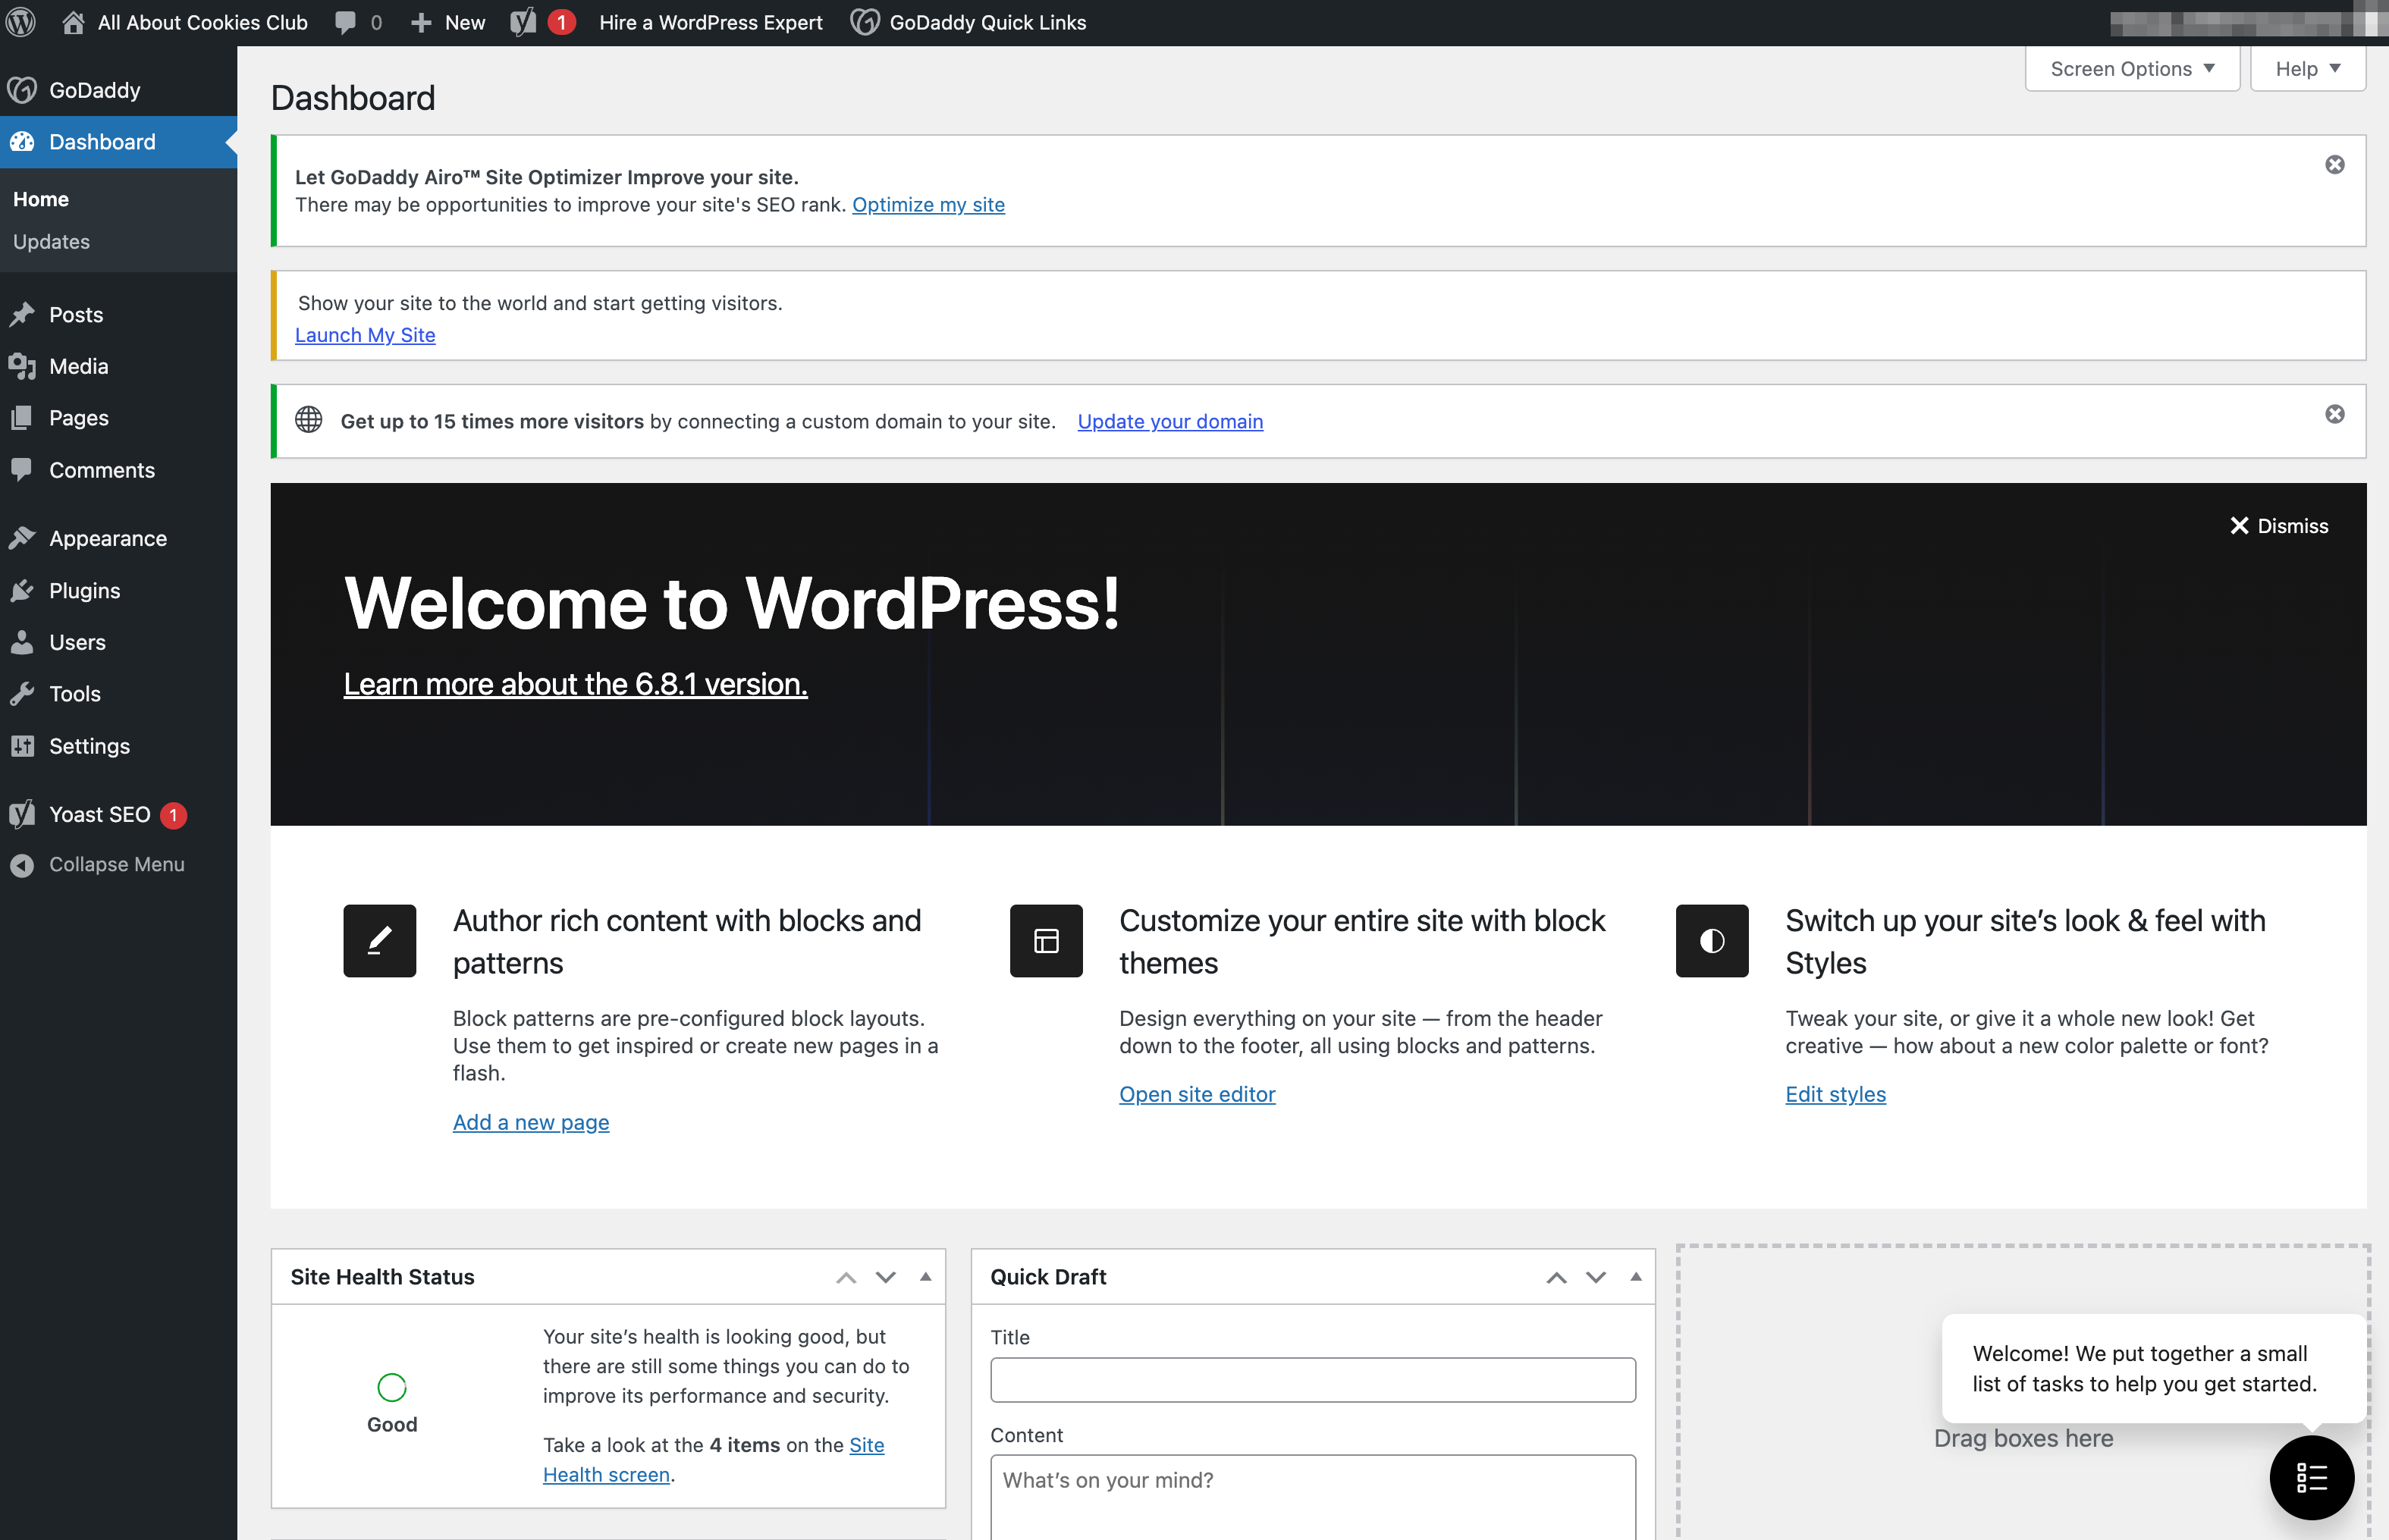Open the Home submenu item
Viewport: 2389px width, 1540px height.
[x=41, y=199]
